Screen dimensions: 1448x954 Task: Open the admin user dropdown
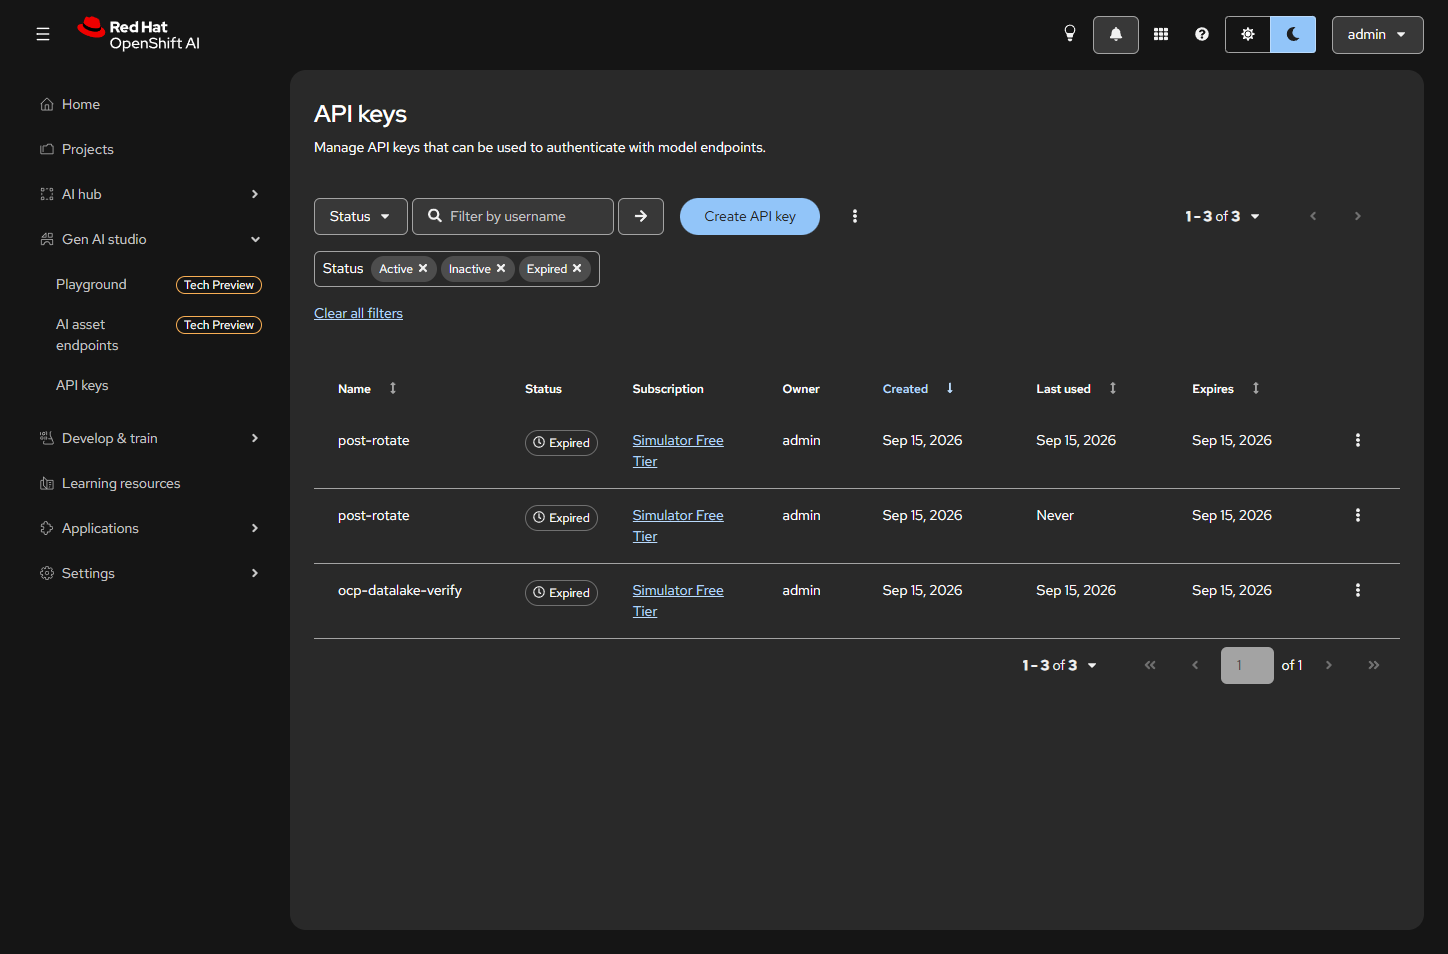coord(1377,35)
